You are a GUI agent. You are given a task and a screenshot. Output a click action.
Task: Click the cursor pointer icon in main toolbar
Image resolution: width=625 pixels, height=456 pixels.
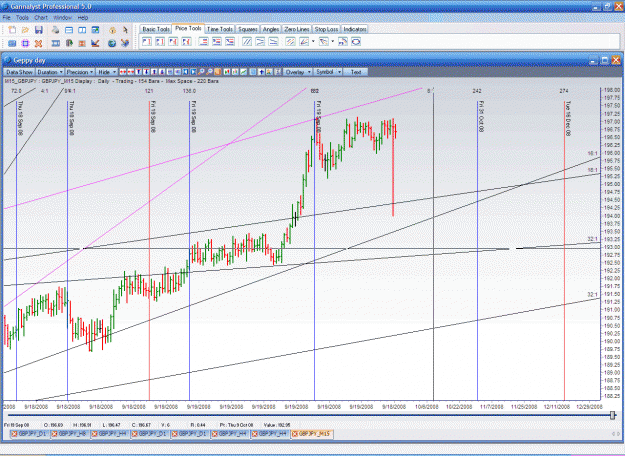pyautogui.click(x=125, y=30)
